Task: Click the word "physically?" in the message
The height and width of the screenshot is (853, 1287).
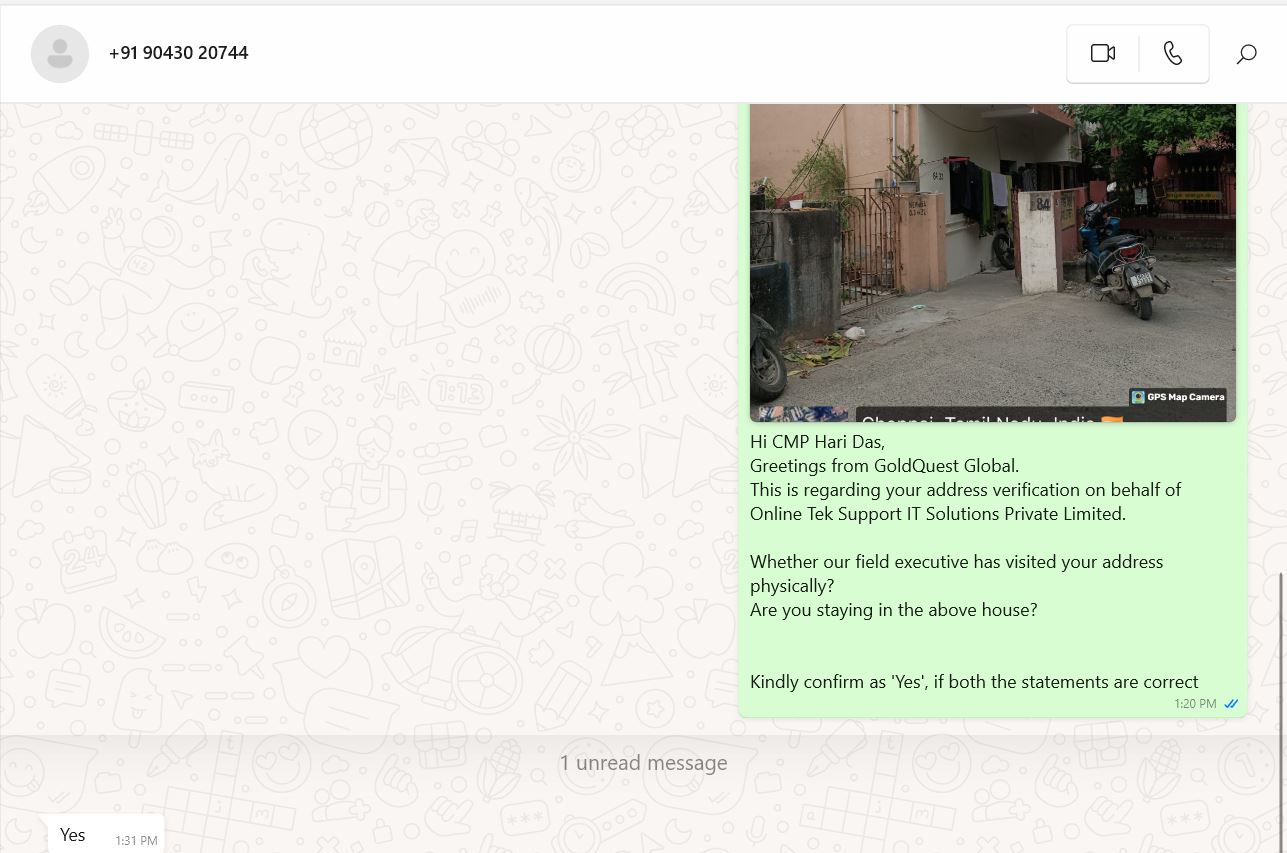Action: (x=792, y=585)
